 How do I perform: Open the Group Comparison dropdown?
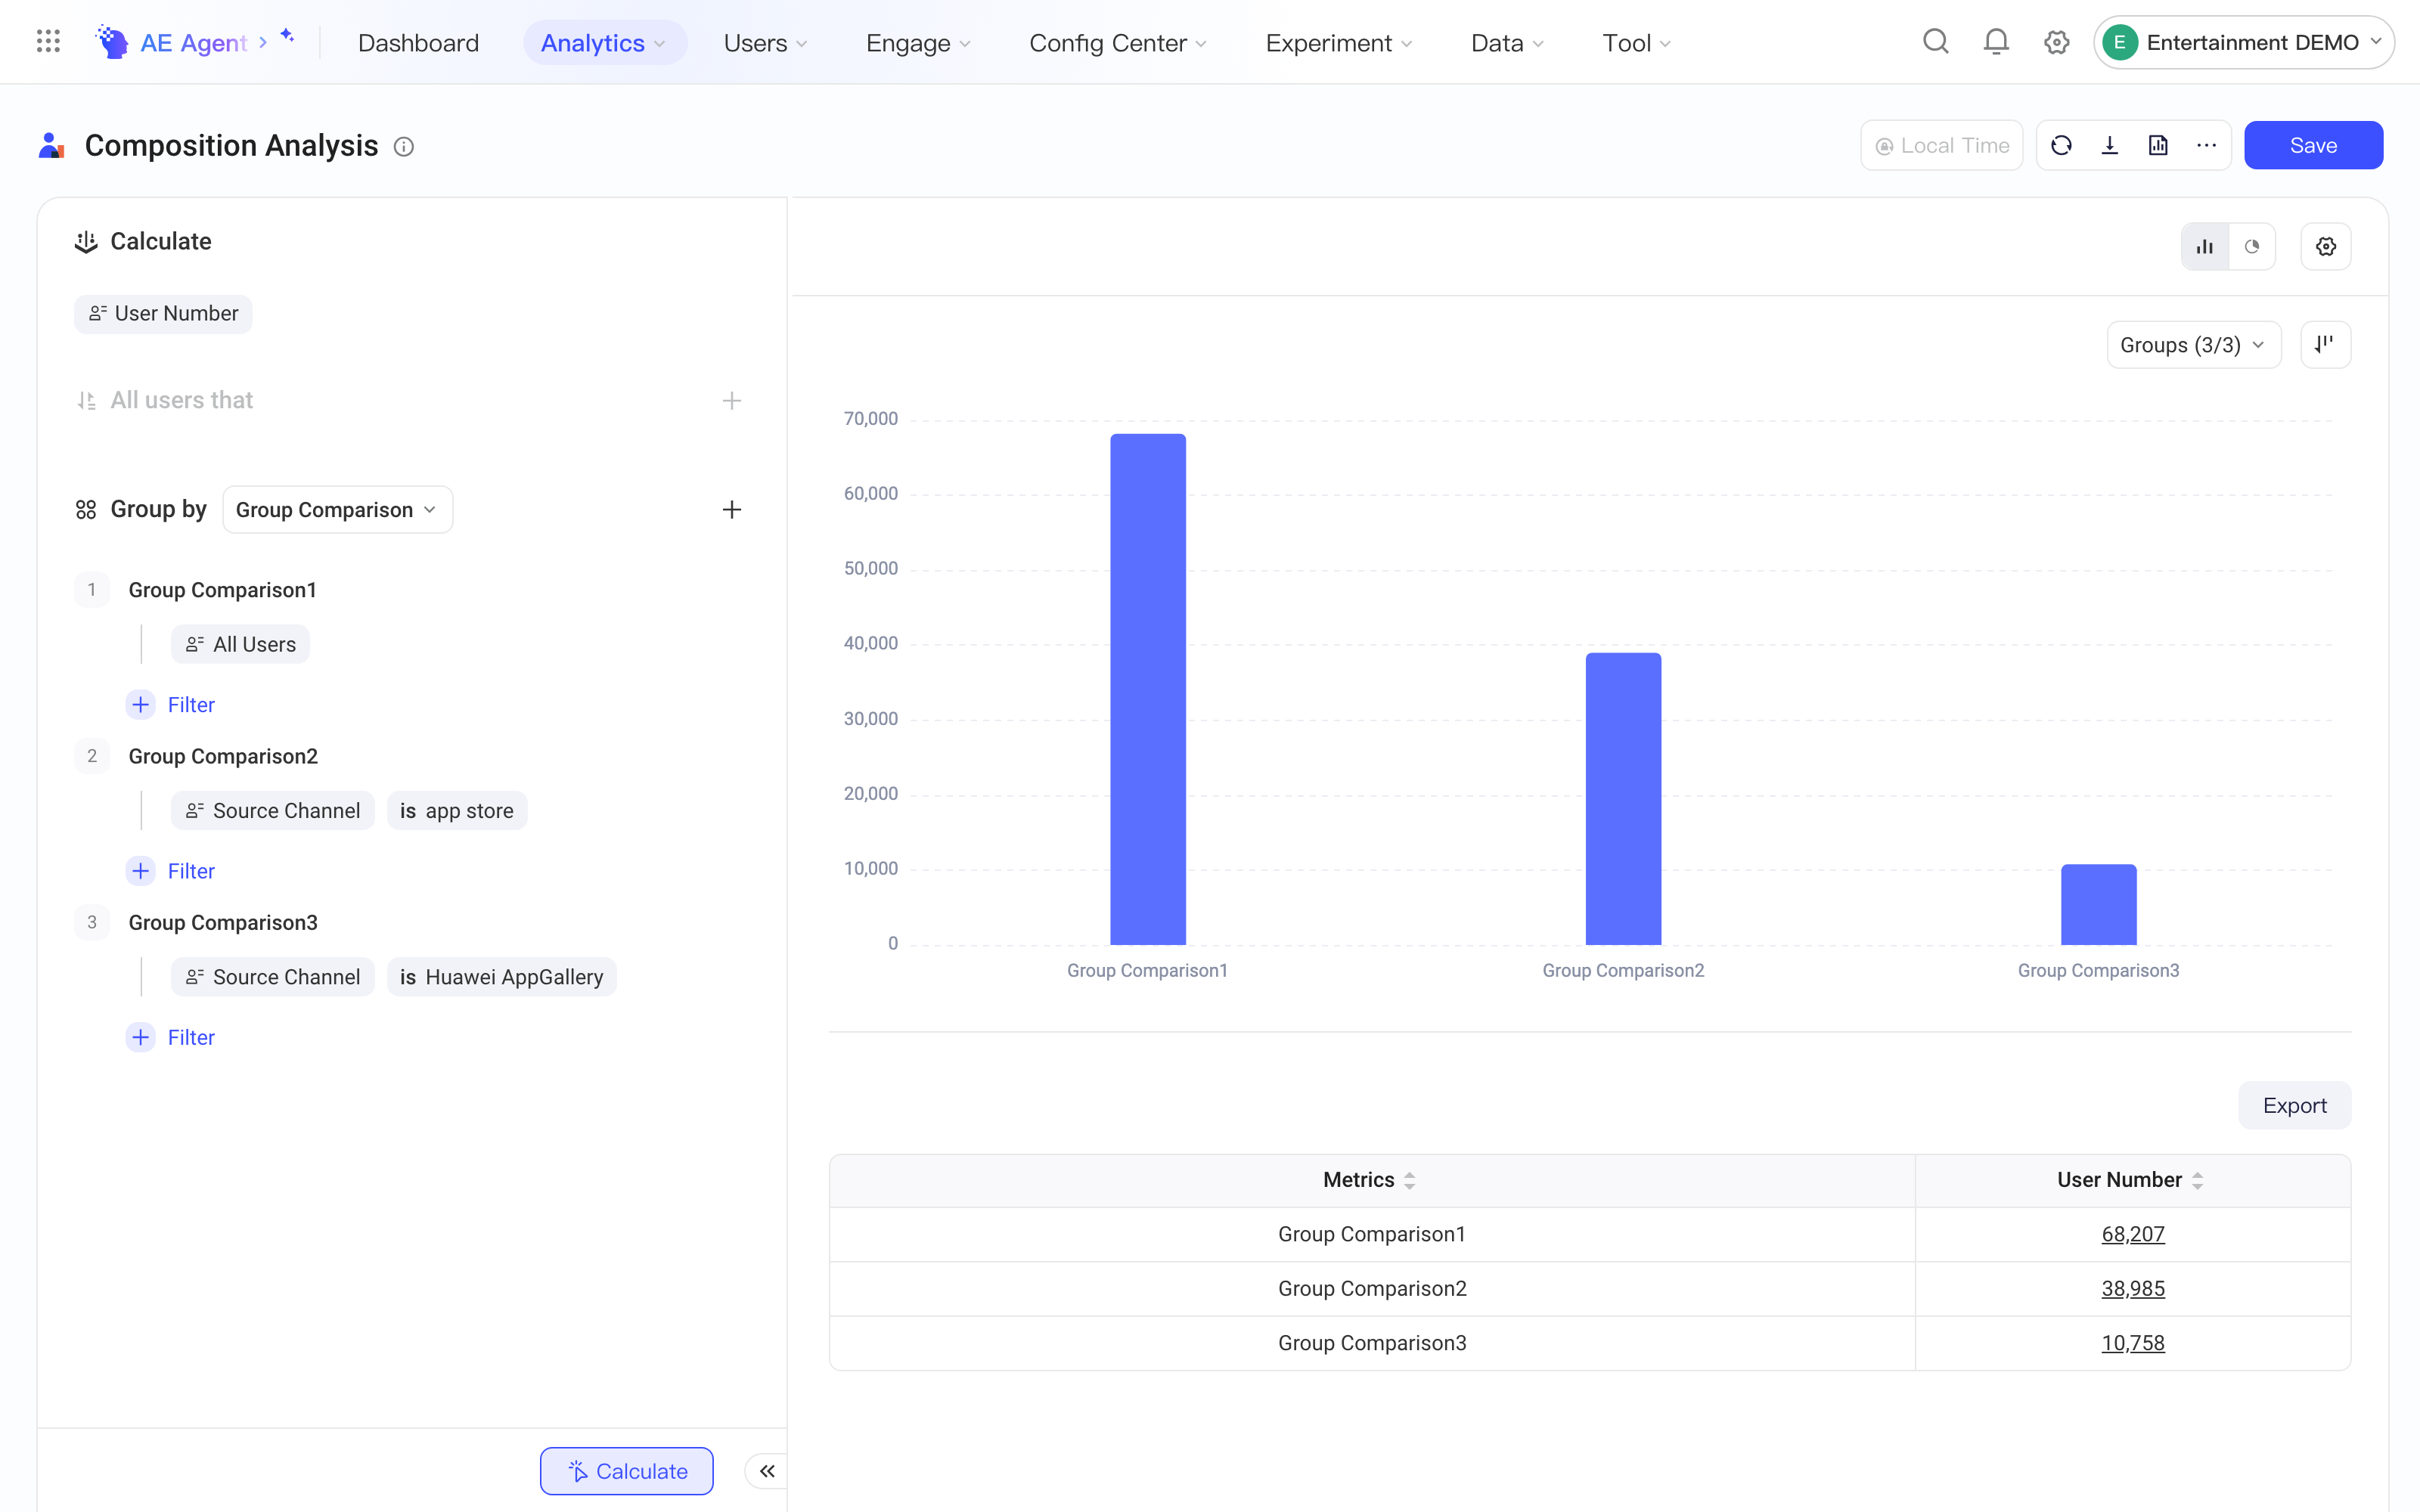pyautogui.click(x=337, y=510)
